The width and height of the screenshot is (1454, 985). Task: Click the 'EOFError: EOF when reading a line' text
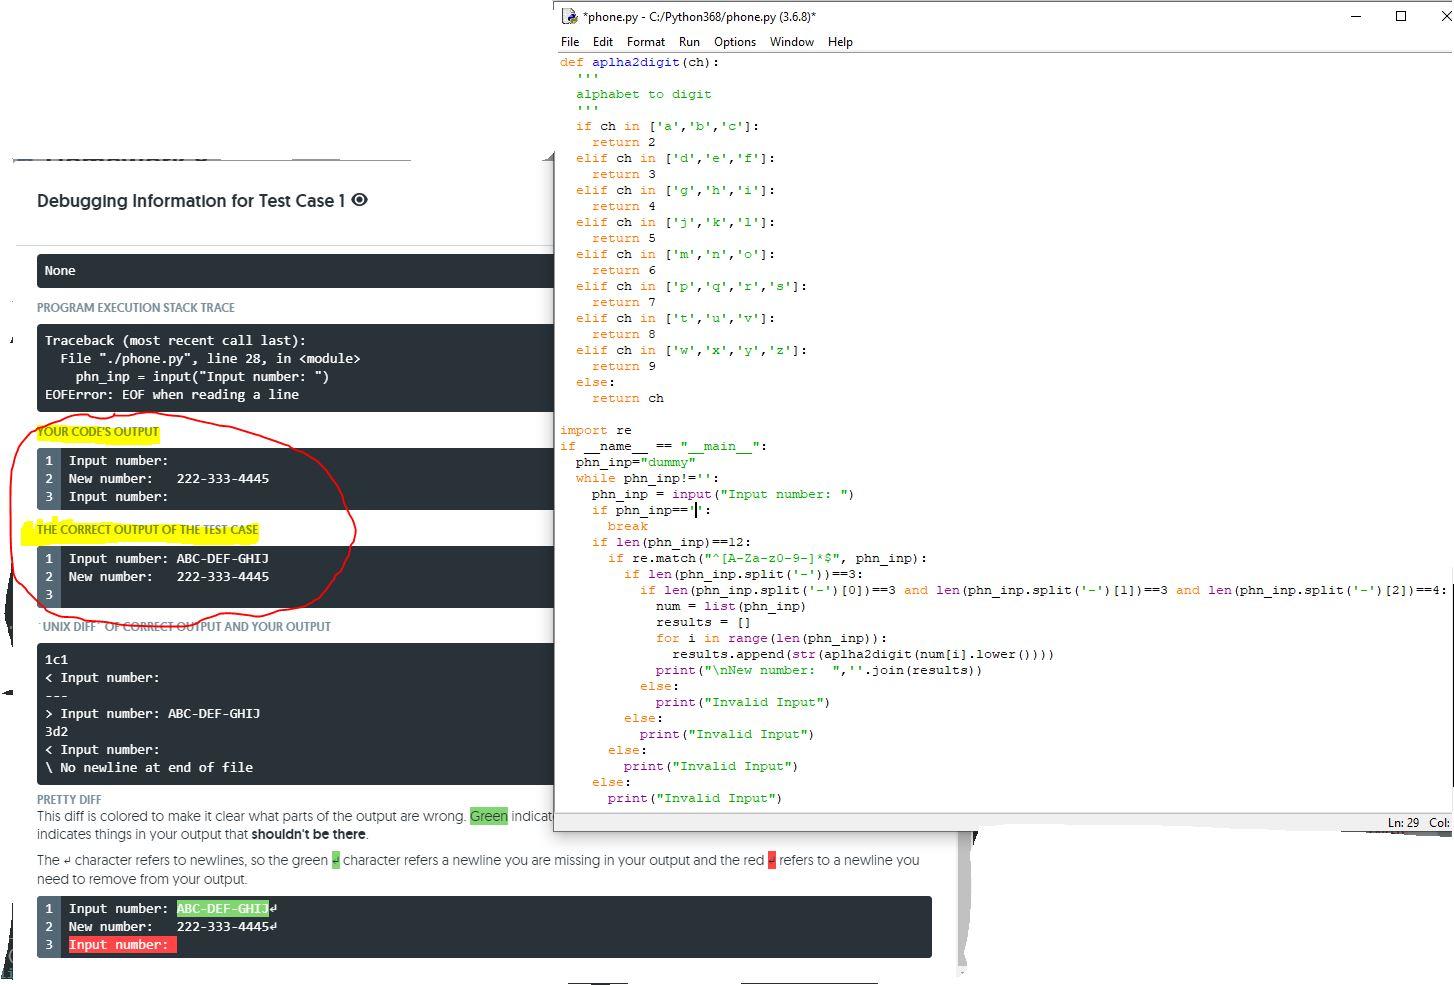coord(172,394)
